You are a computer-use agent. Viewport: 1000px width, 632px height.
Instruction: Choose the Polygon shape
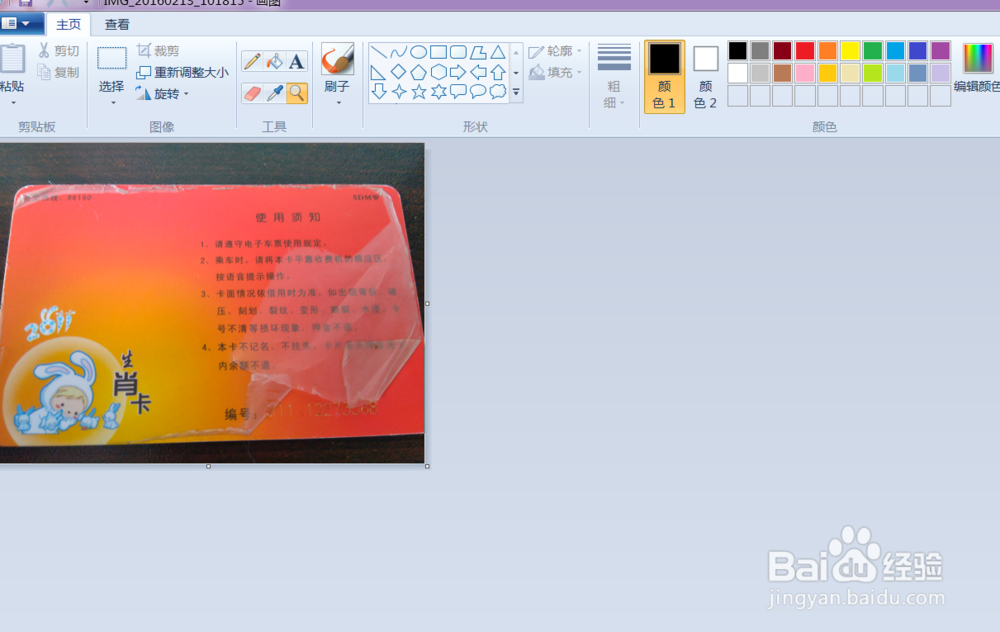[478, 52]
